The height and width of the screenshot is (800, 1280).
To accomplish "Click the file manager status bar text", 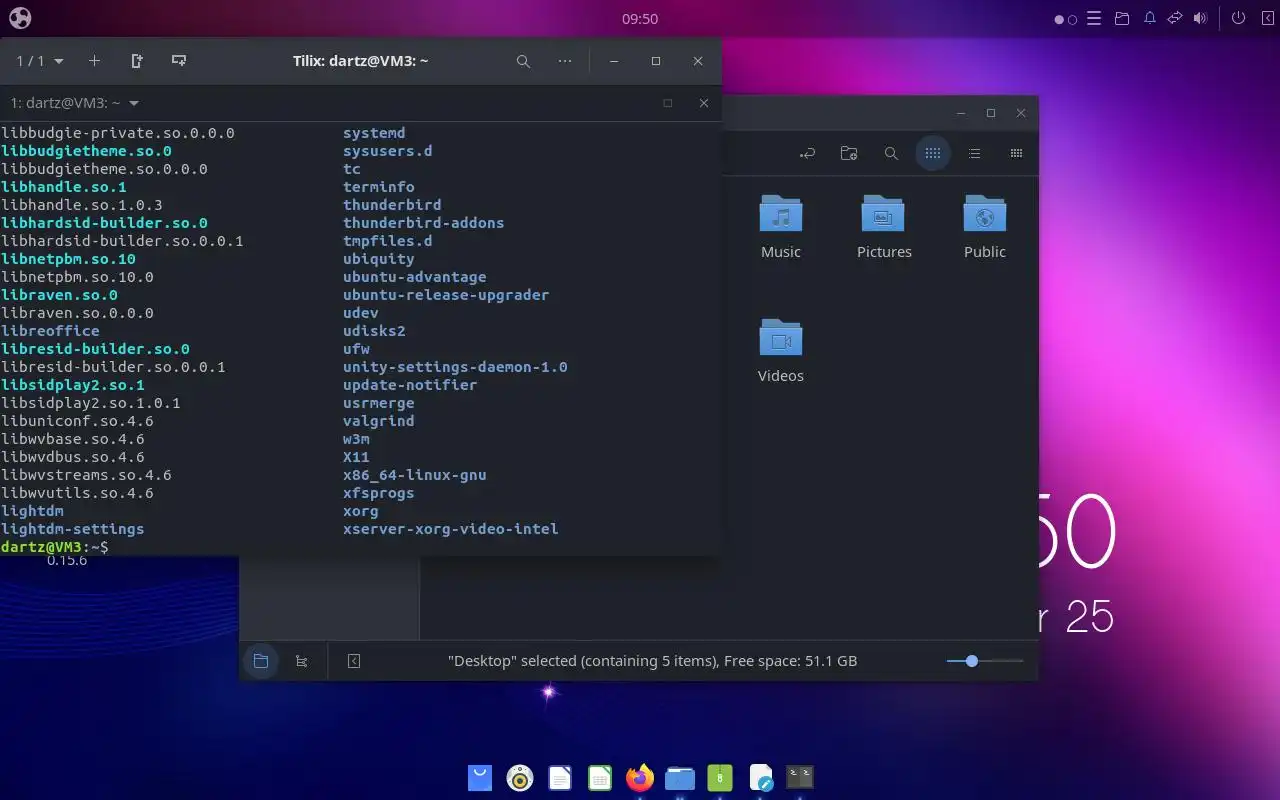I will [653, 661].
